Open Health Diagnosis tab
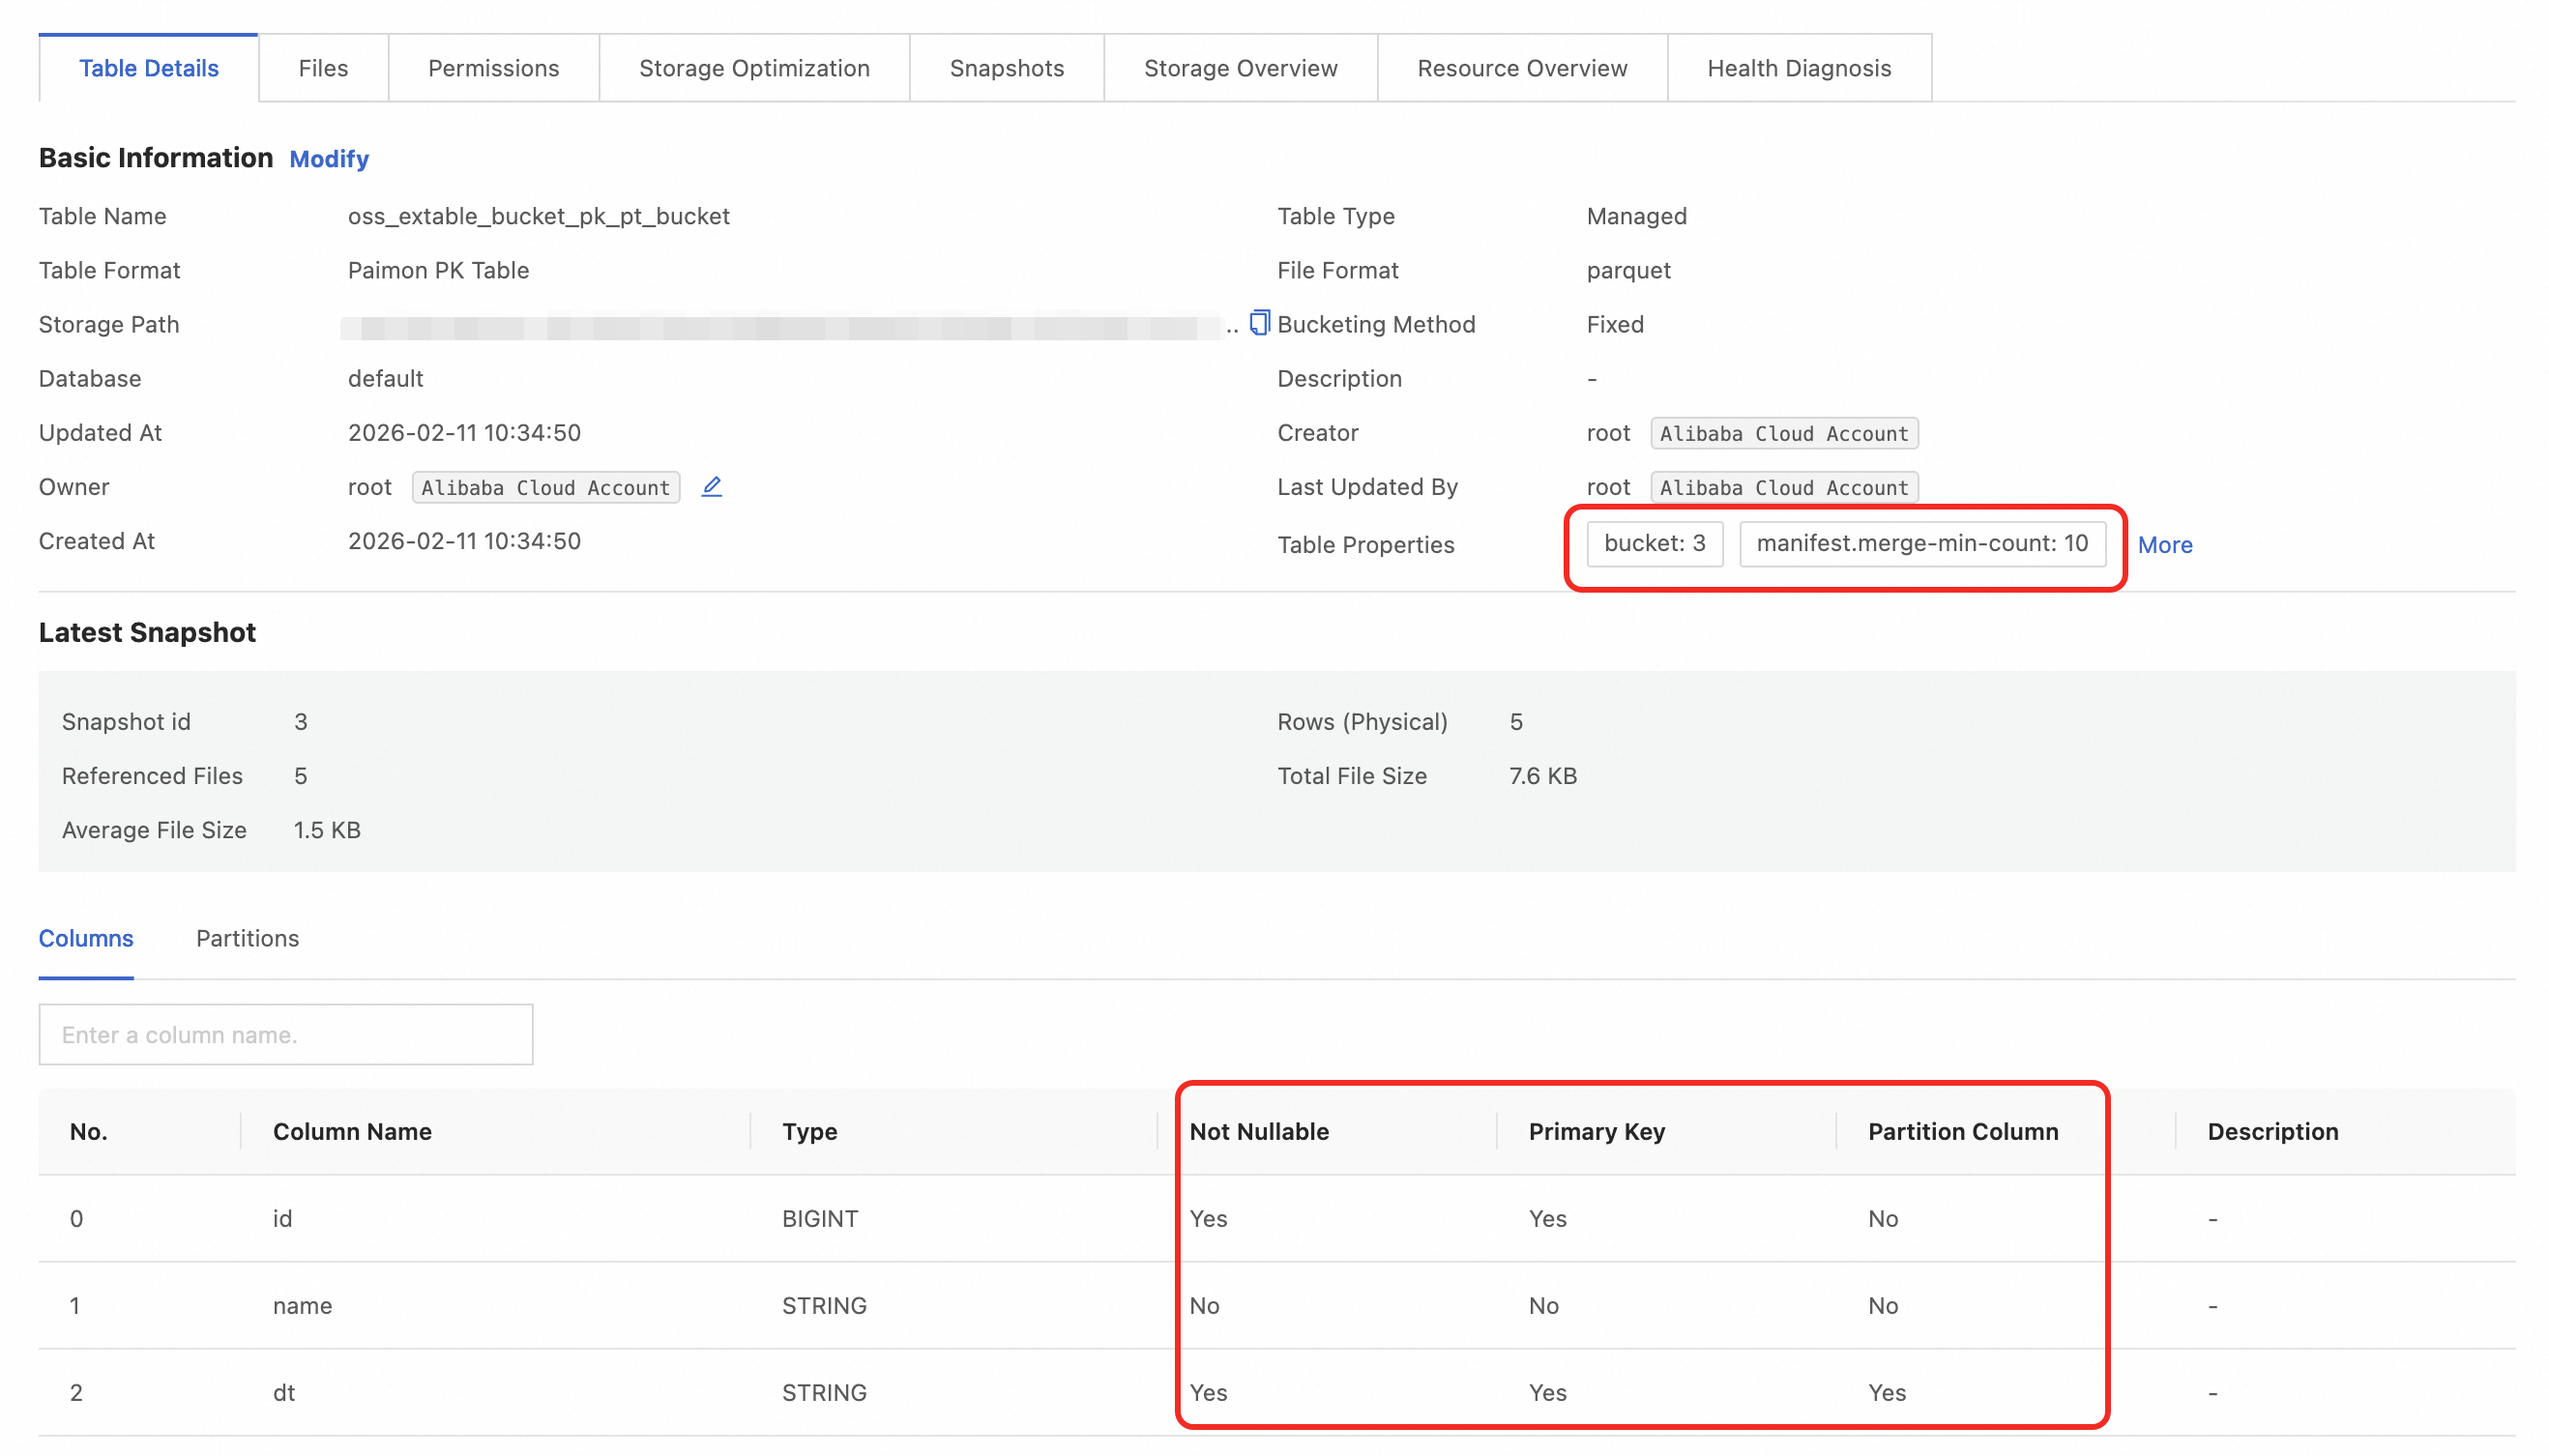 coord(1798,68)
